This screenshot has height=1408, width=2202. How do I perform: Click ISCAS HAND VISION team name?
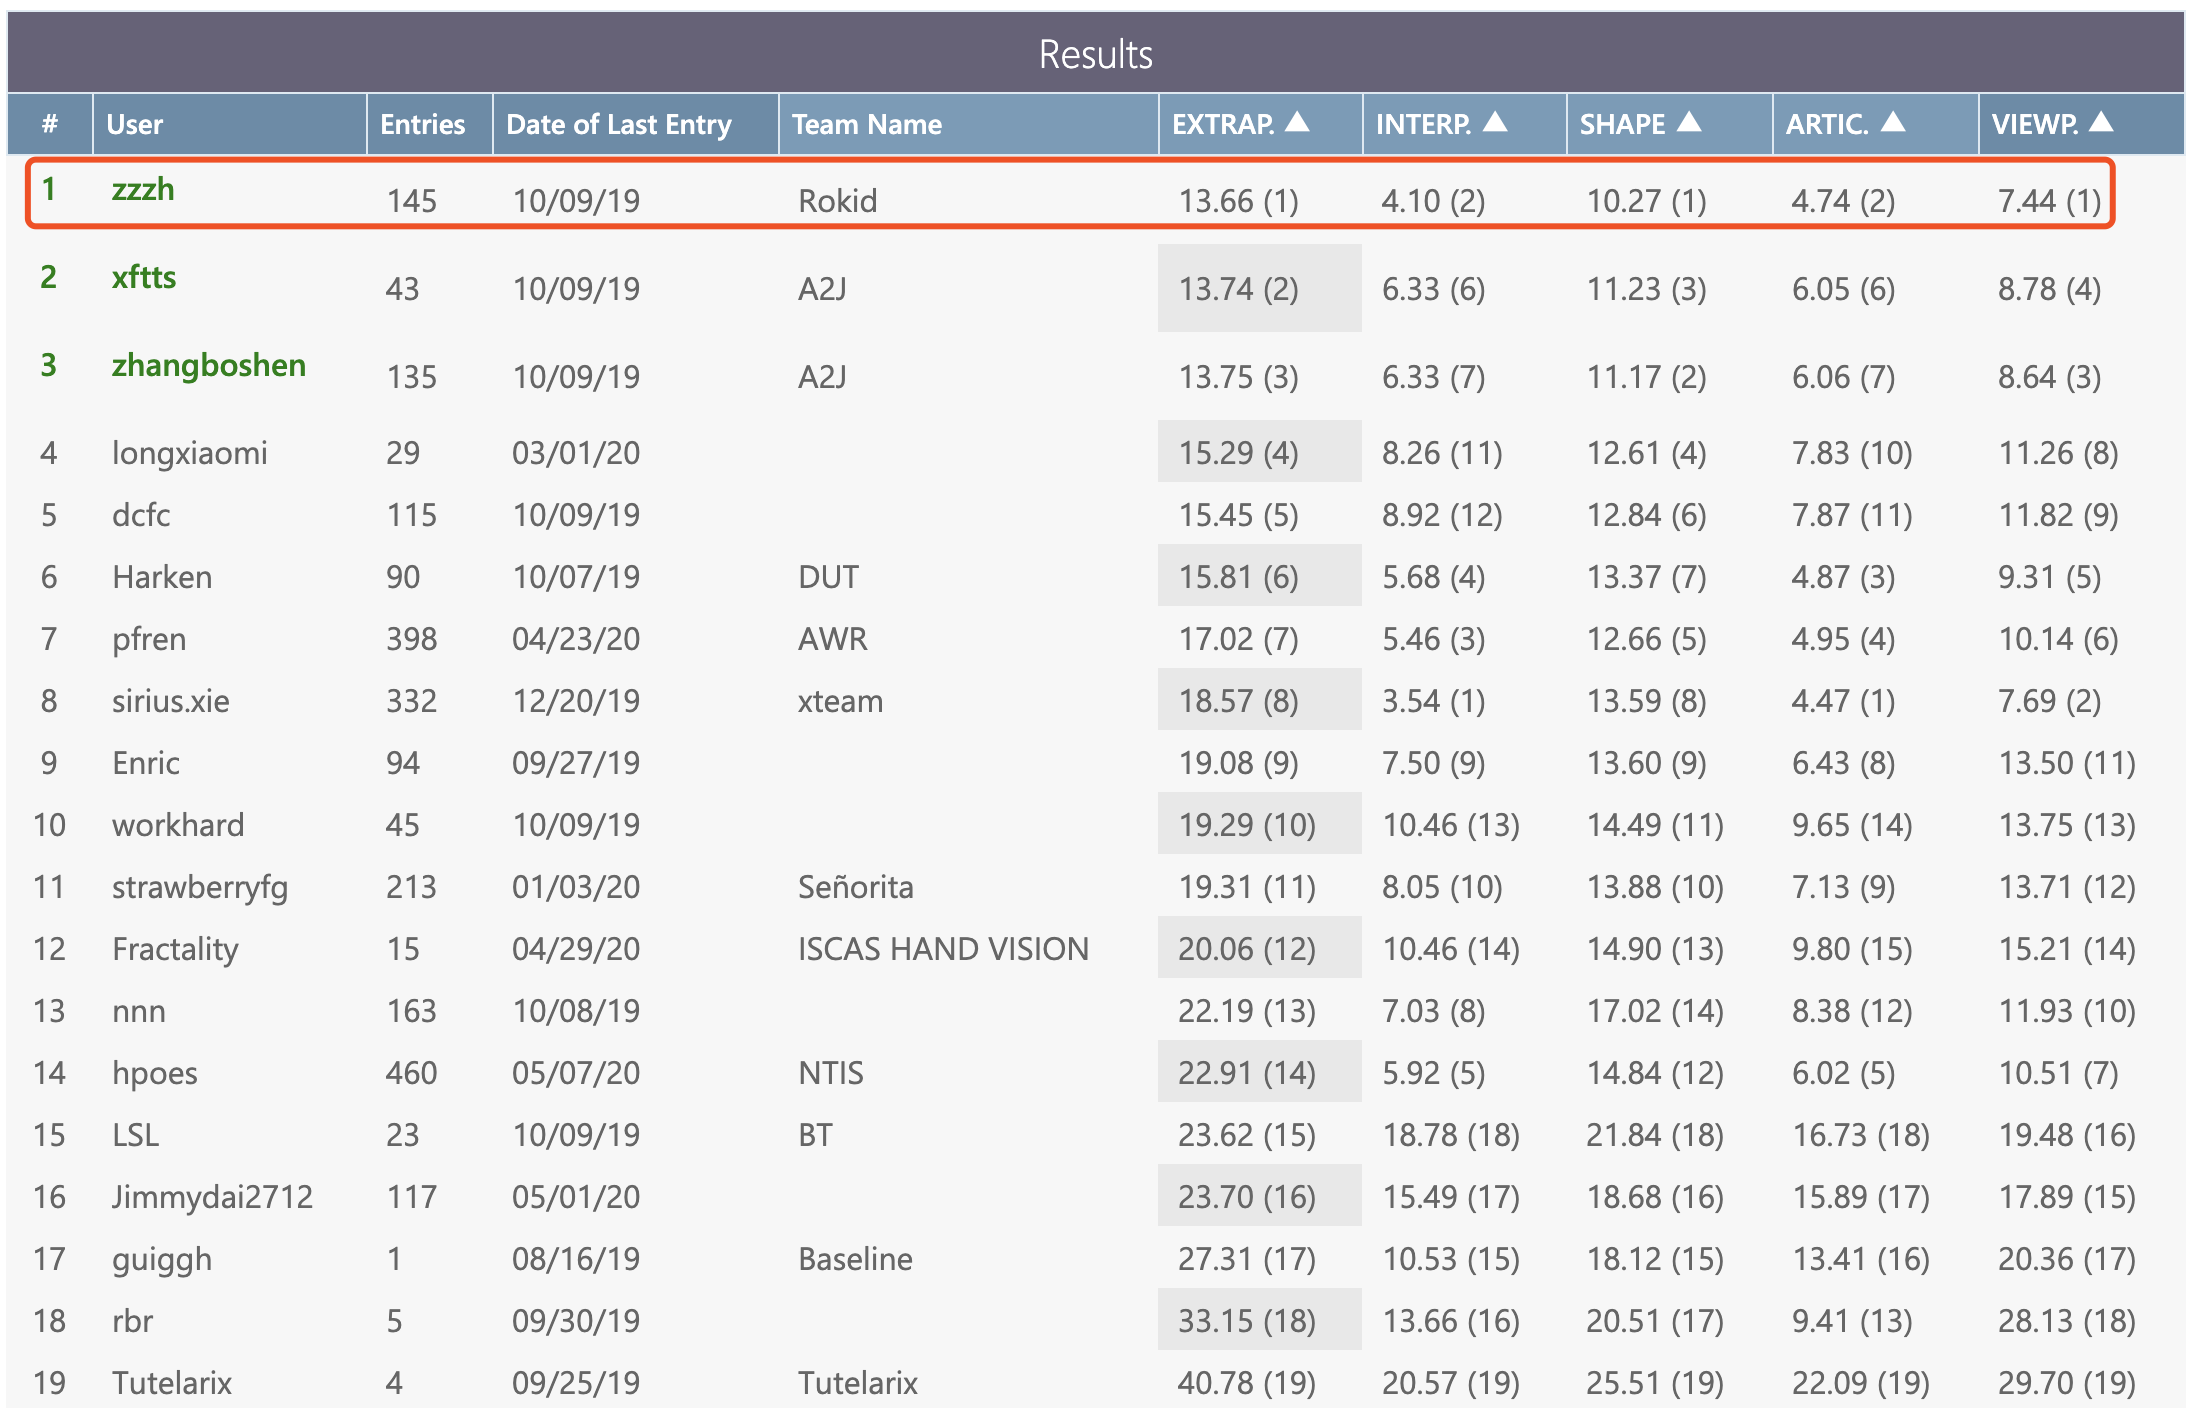(942, 949)
